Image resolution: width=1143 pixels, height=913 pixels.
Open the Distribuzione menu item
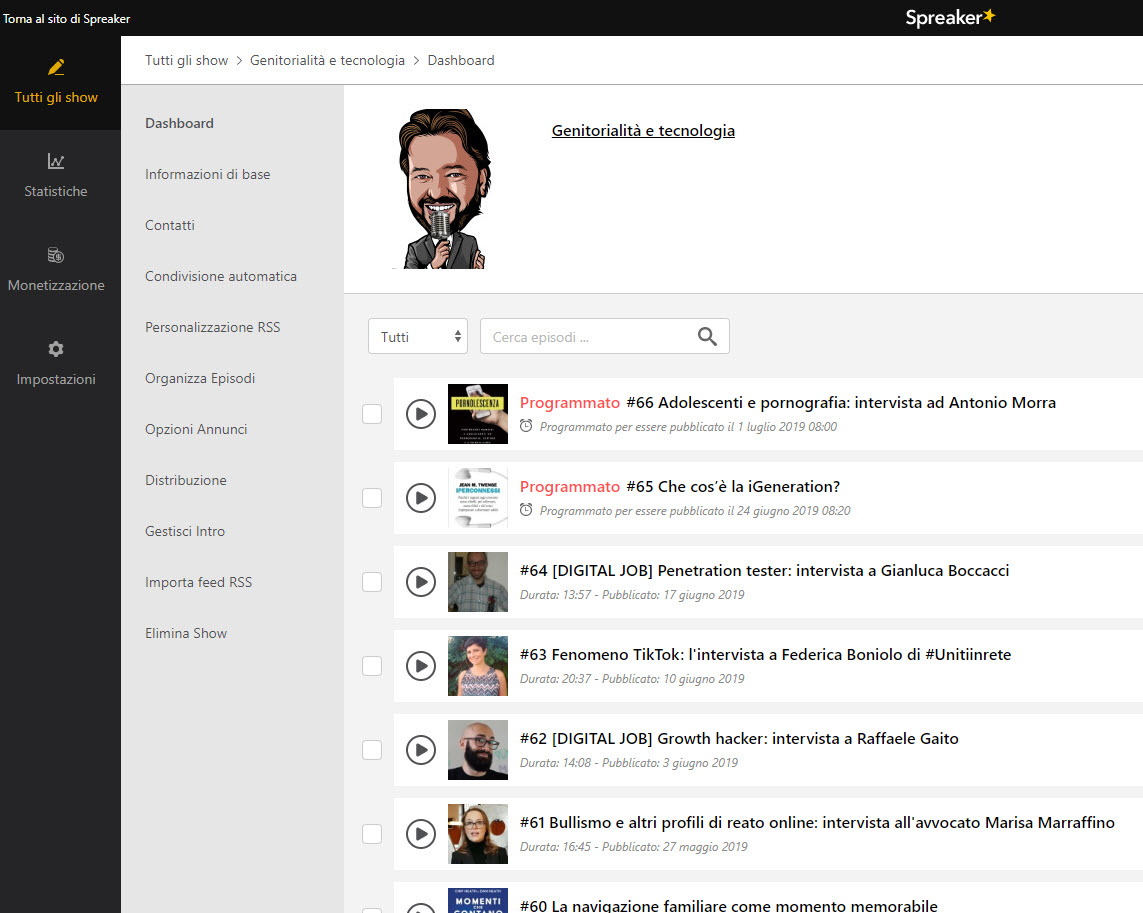(186, 481)
